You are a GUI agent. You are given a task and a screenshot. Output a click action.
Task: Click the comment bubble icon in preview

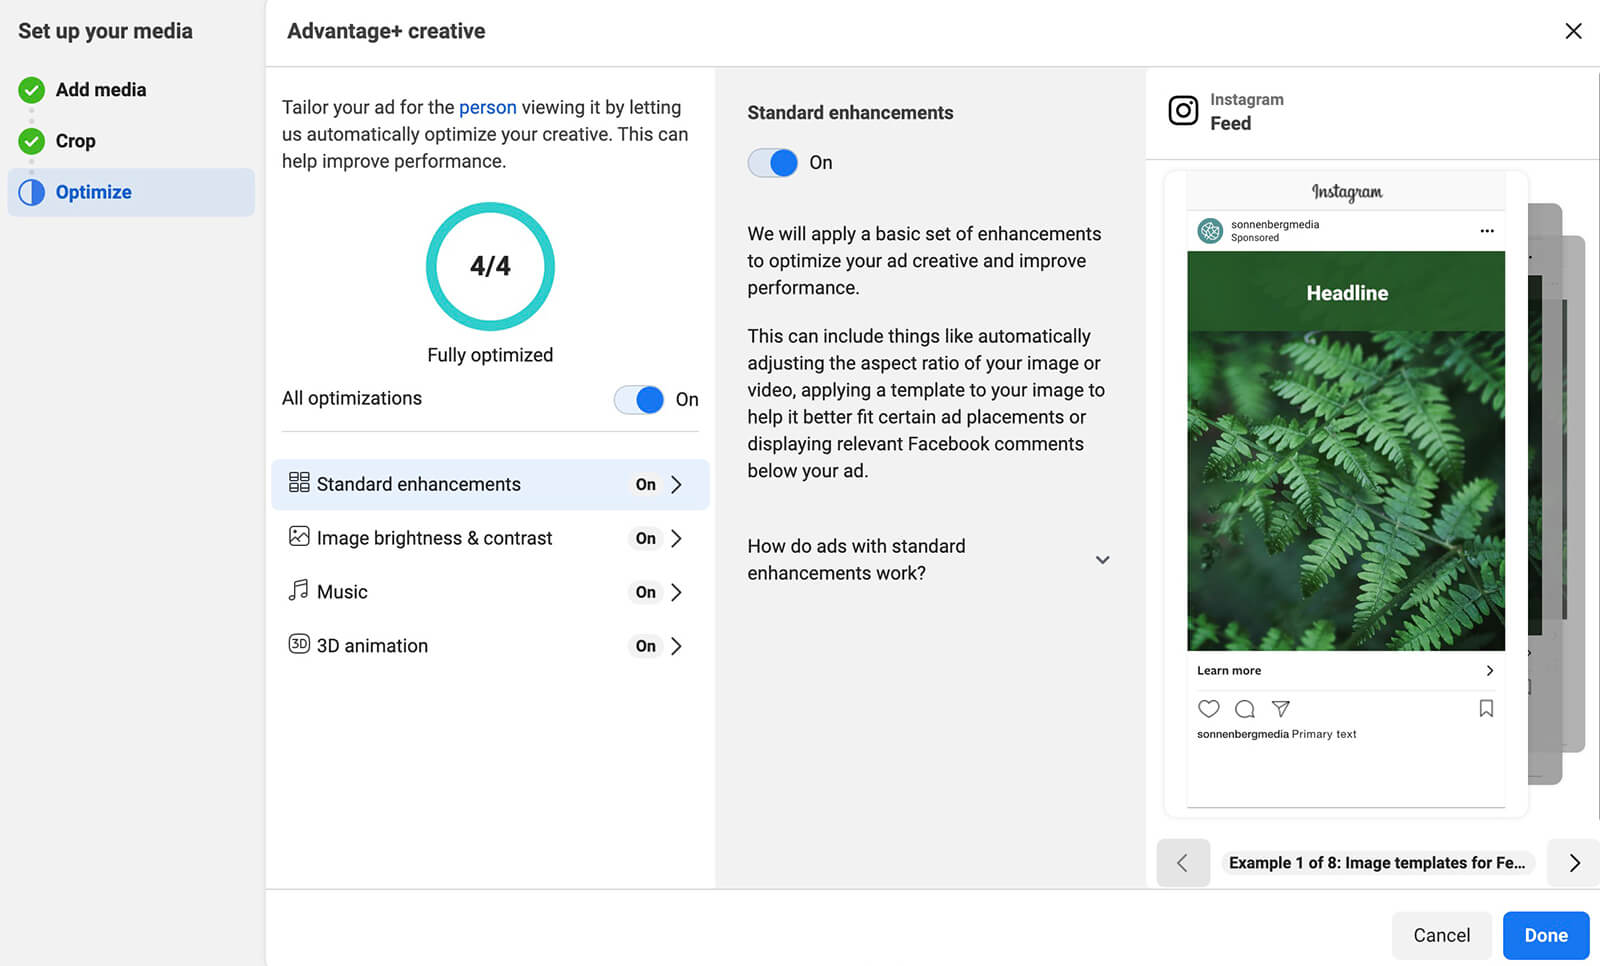[x=1244, y=709]
